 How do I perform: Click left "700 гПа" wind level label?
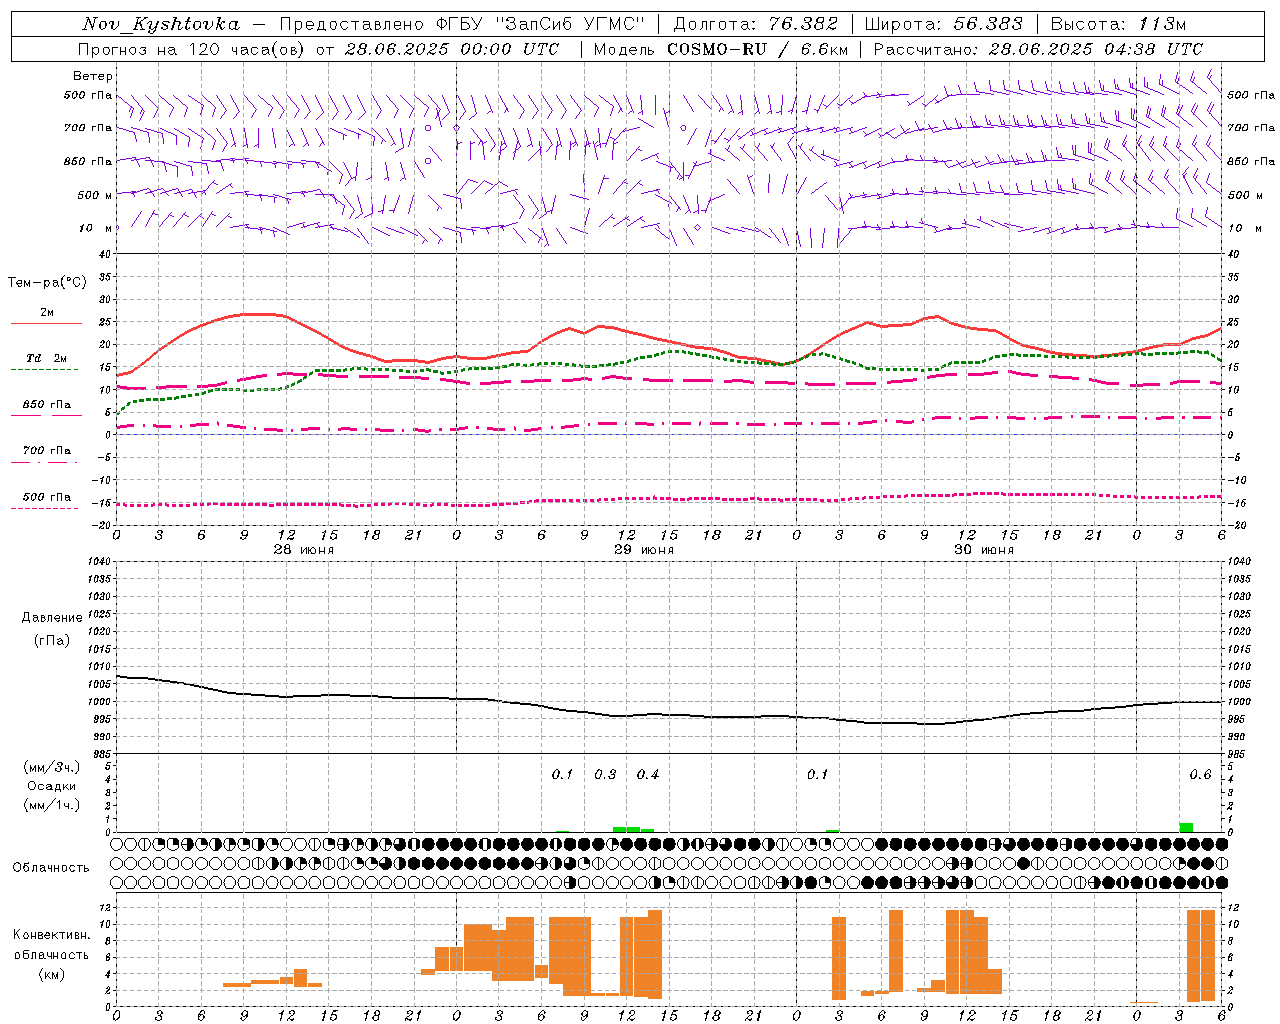pyautogui.click(x=88, y=128)
